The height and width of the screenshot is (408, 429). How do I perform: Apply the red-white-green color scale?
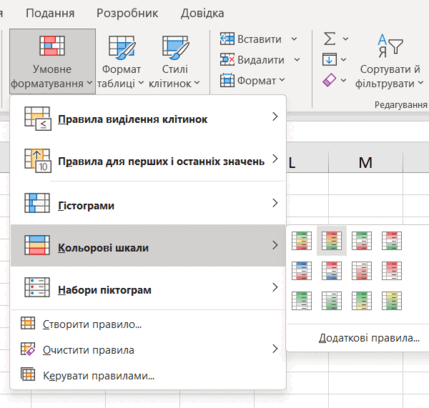point(392,241)
